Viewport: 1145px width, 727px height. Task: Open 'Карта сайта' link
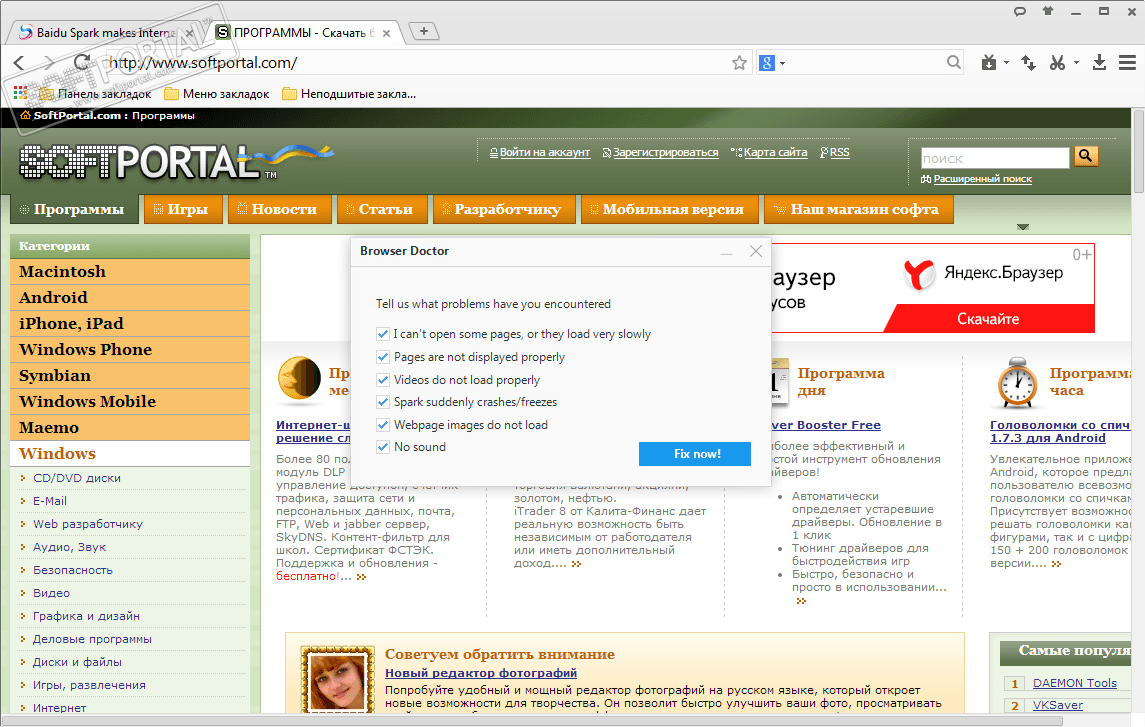pos(776,153)
